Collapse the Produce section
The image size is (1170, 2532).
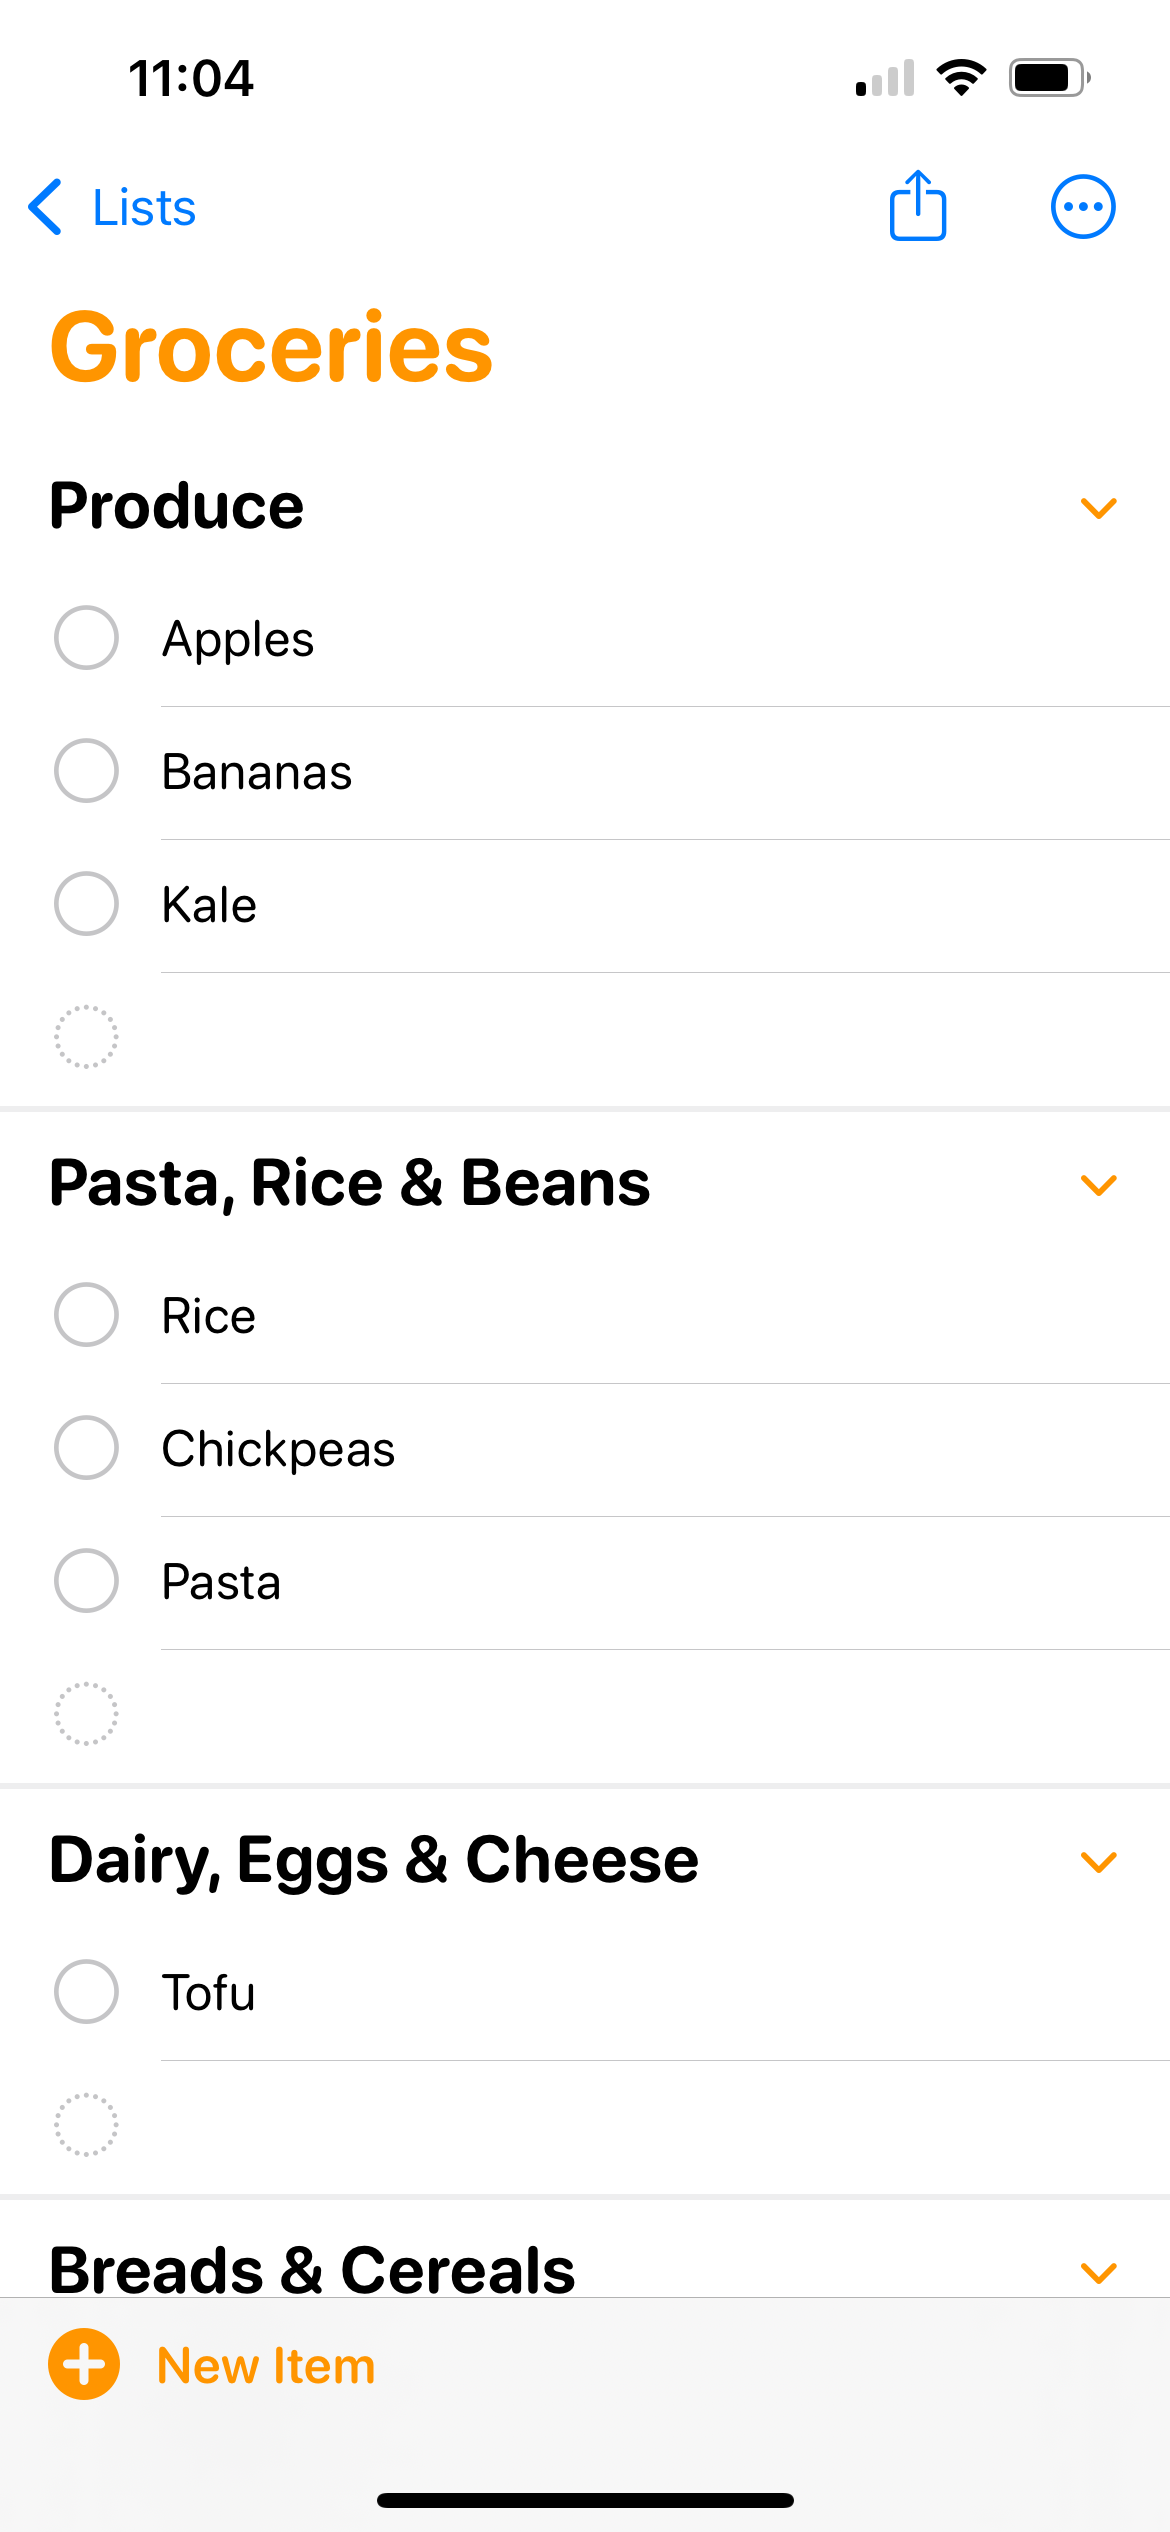(1098, 508)
